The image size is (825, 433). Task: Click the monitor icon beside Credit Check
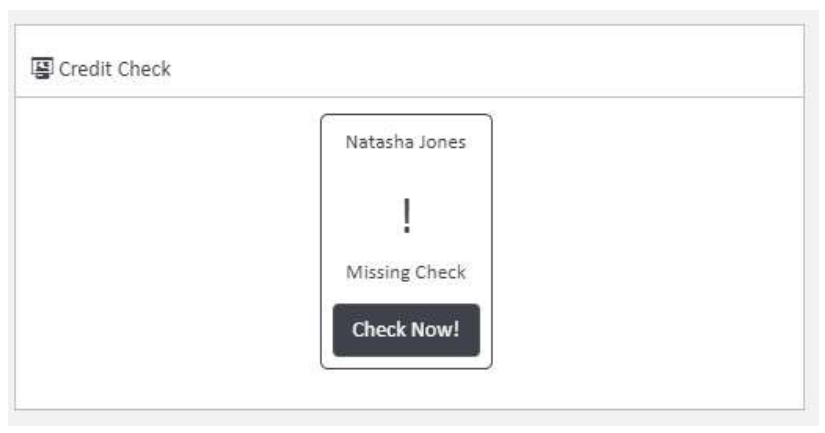[x=42, y=69]
